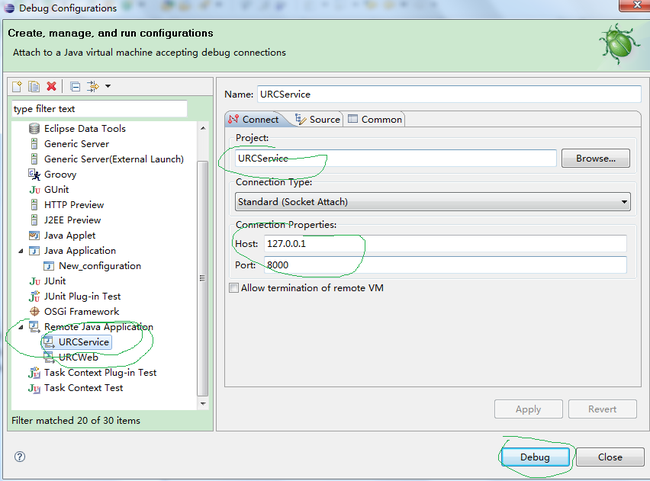650x481 pixels.
Task: Click the Eclipse Data Tools icon
Action: [x=34, y=129]
